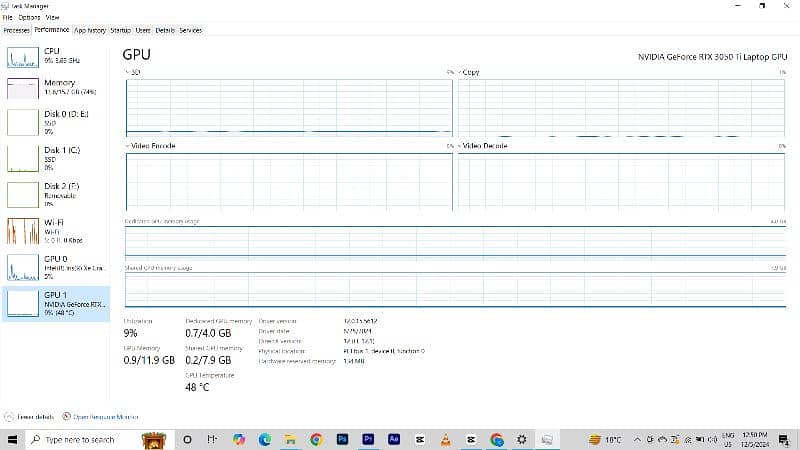Open the Options menu
The width and height of the screenshot is (800, 450).
(29, 17)
